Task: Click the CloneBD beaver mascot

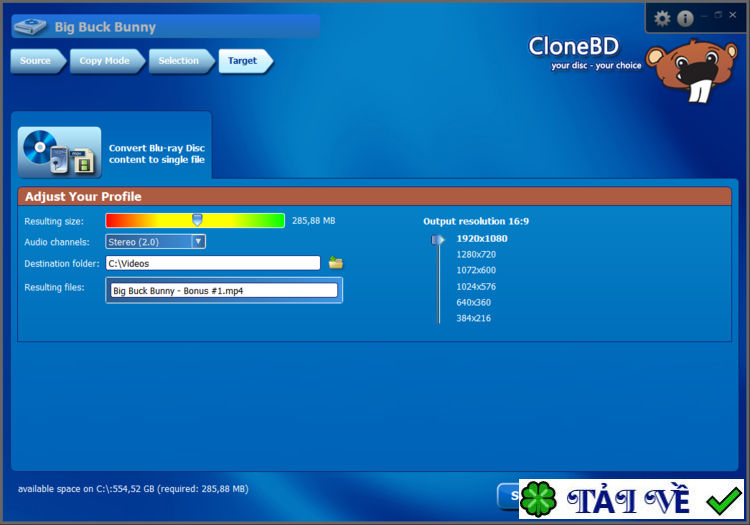Action: point(692,70)
